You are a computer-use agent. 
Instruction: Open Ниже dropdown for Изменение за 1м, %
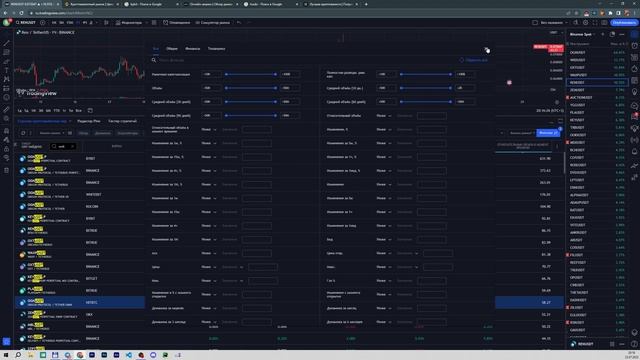[x=209, y=143]
